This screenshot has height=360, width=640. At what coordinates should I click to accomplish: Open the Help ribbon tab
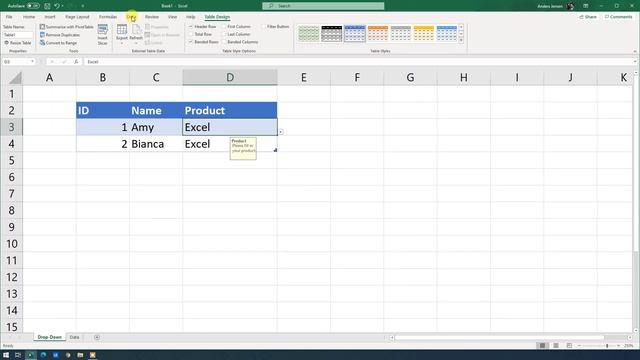click(x=191, y=17)
